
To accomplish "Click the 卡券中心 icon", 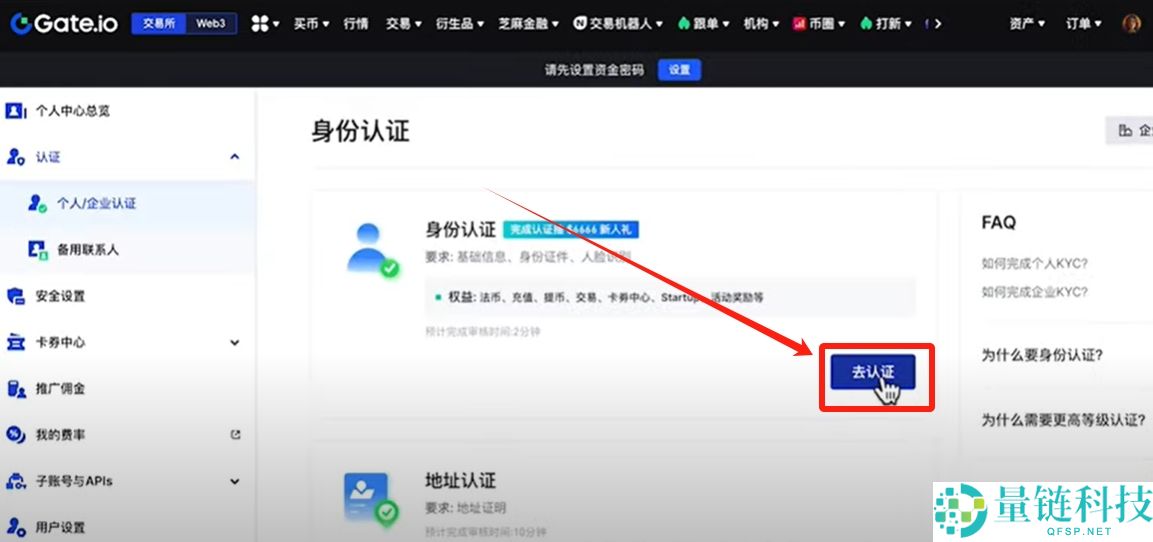I will point(16,343).
